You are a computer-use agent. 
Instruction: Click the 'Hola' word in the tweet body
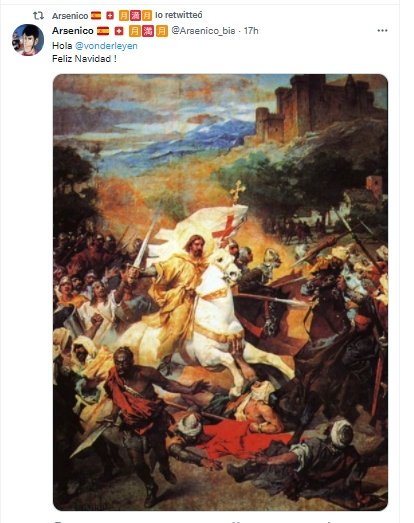62,46
